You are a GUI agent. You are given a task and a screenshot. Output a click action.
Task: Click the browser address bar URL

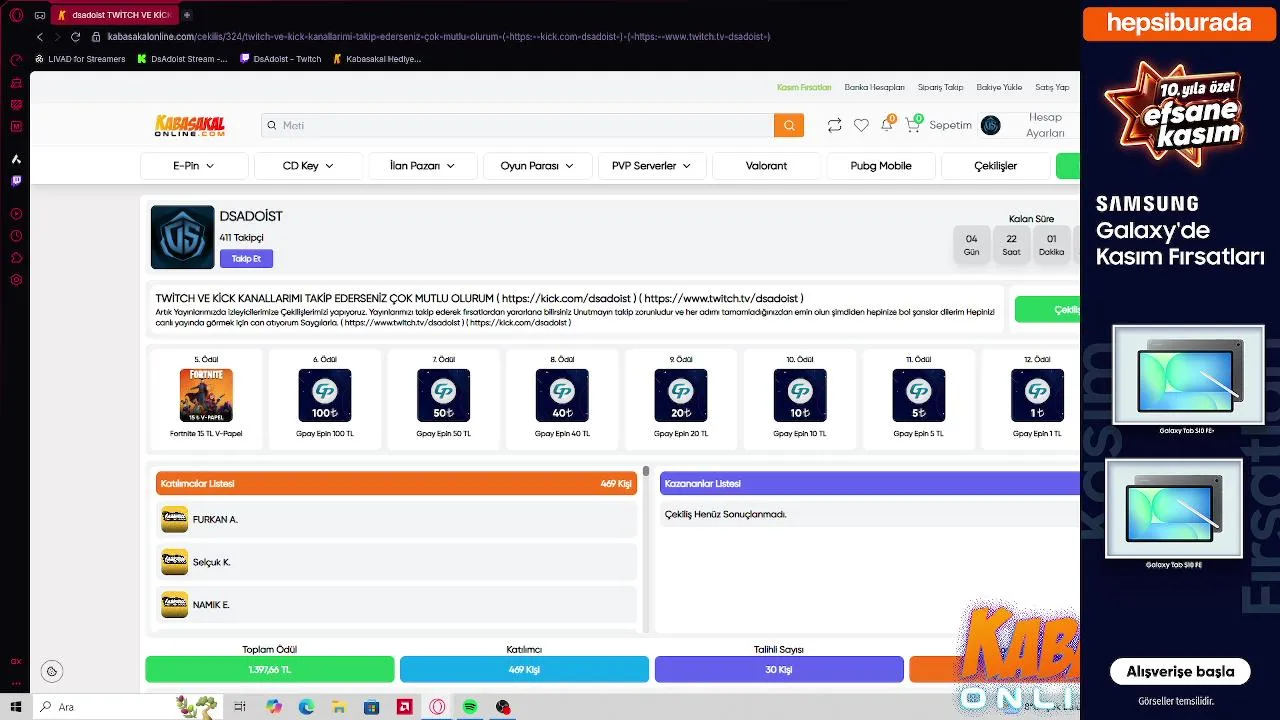[438, 36]
